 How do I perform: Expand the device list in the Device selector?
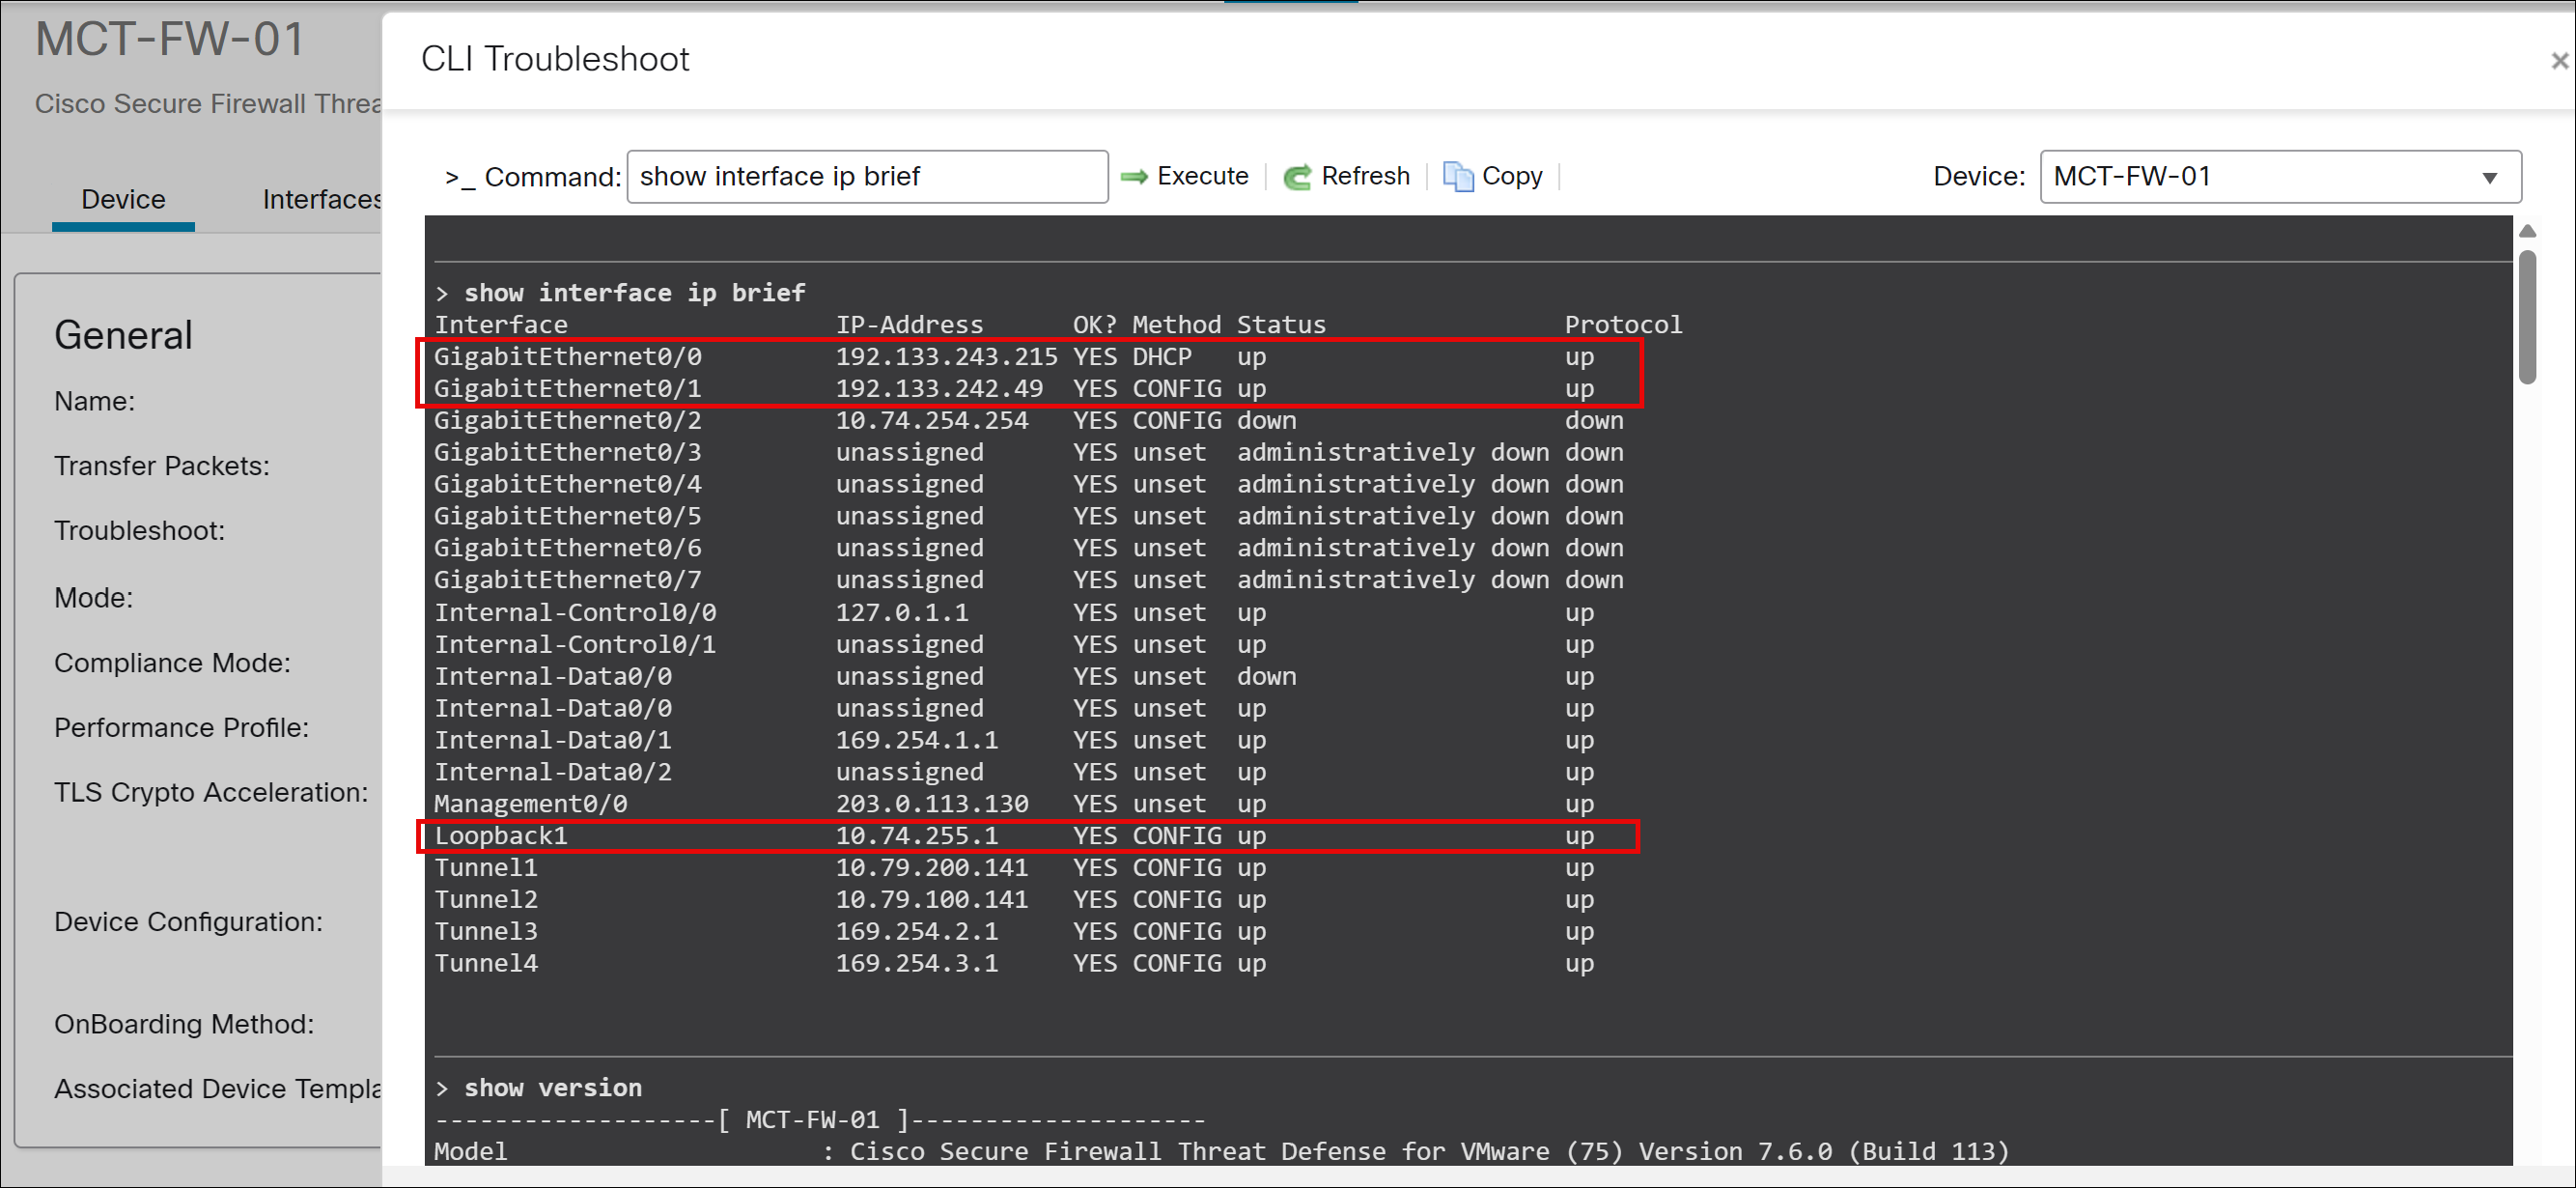coord(2492,177)
